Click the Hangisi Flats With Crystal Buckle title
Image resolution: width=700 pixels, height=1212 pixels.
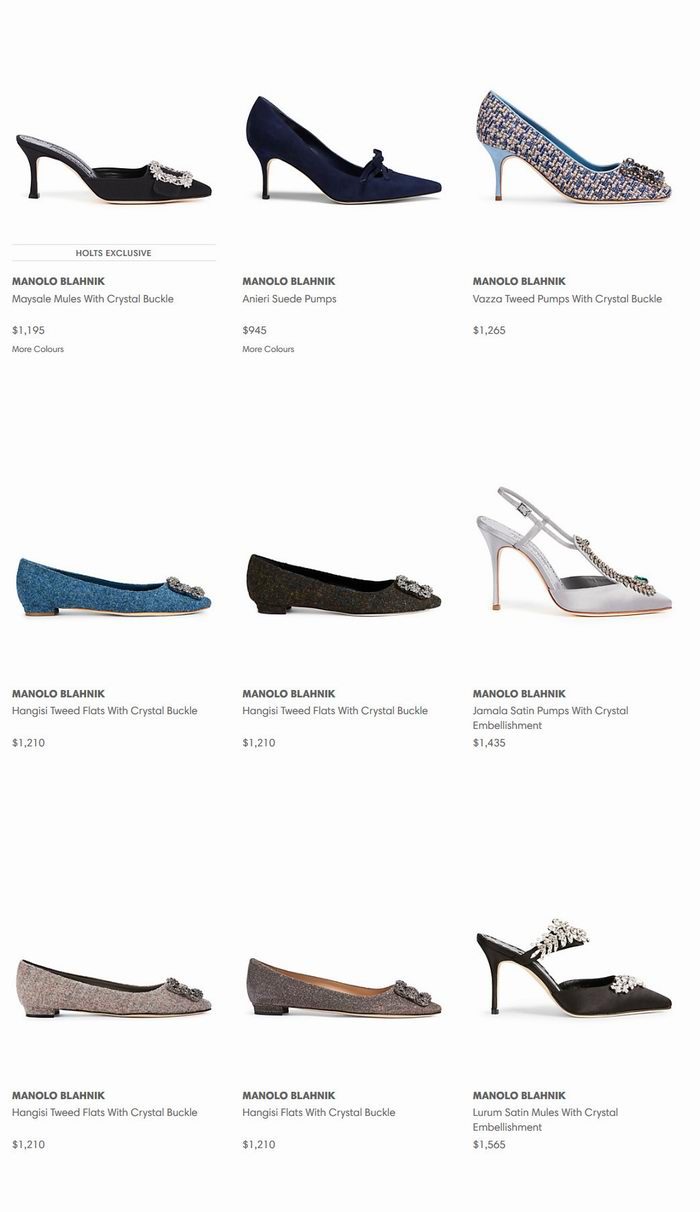tap(319, 1112)
